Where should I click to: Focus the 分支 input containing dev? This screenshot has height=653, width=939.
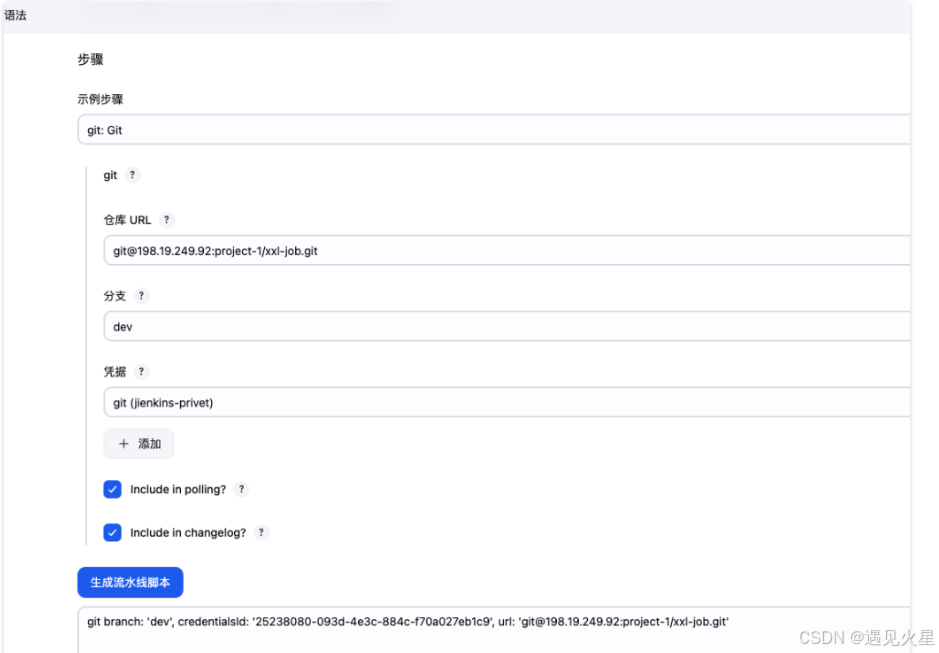click(x=507, y=326)
